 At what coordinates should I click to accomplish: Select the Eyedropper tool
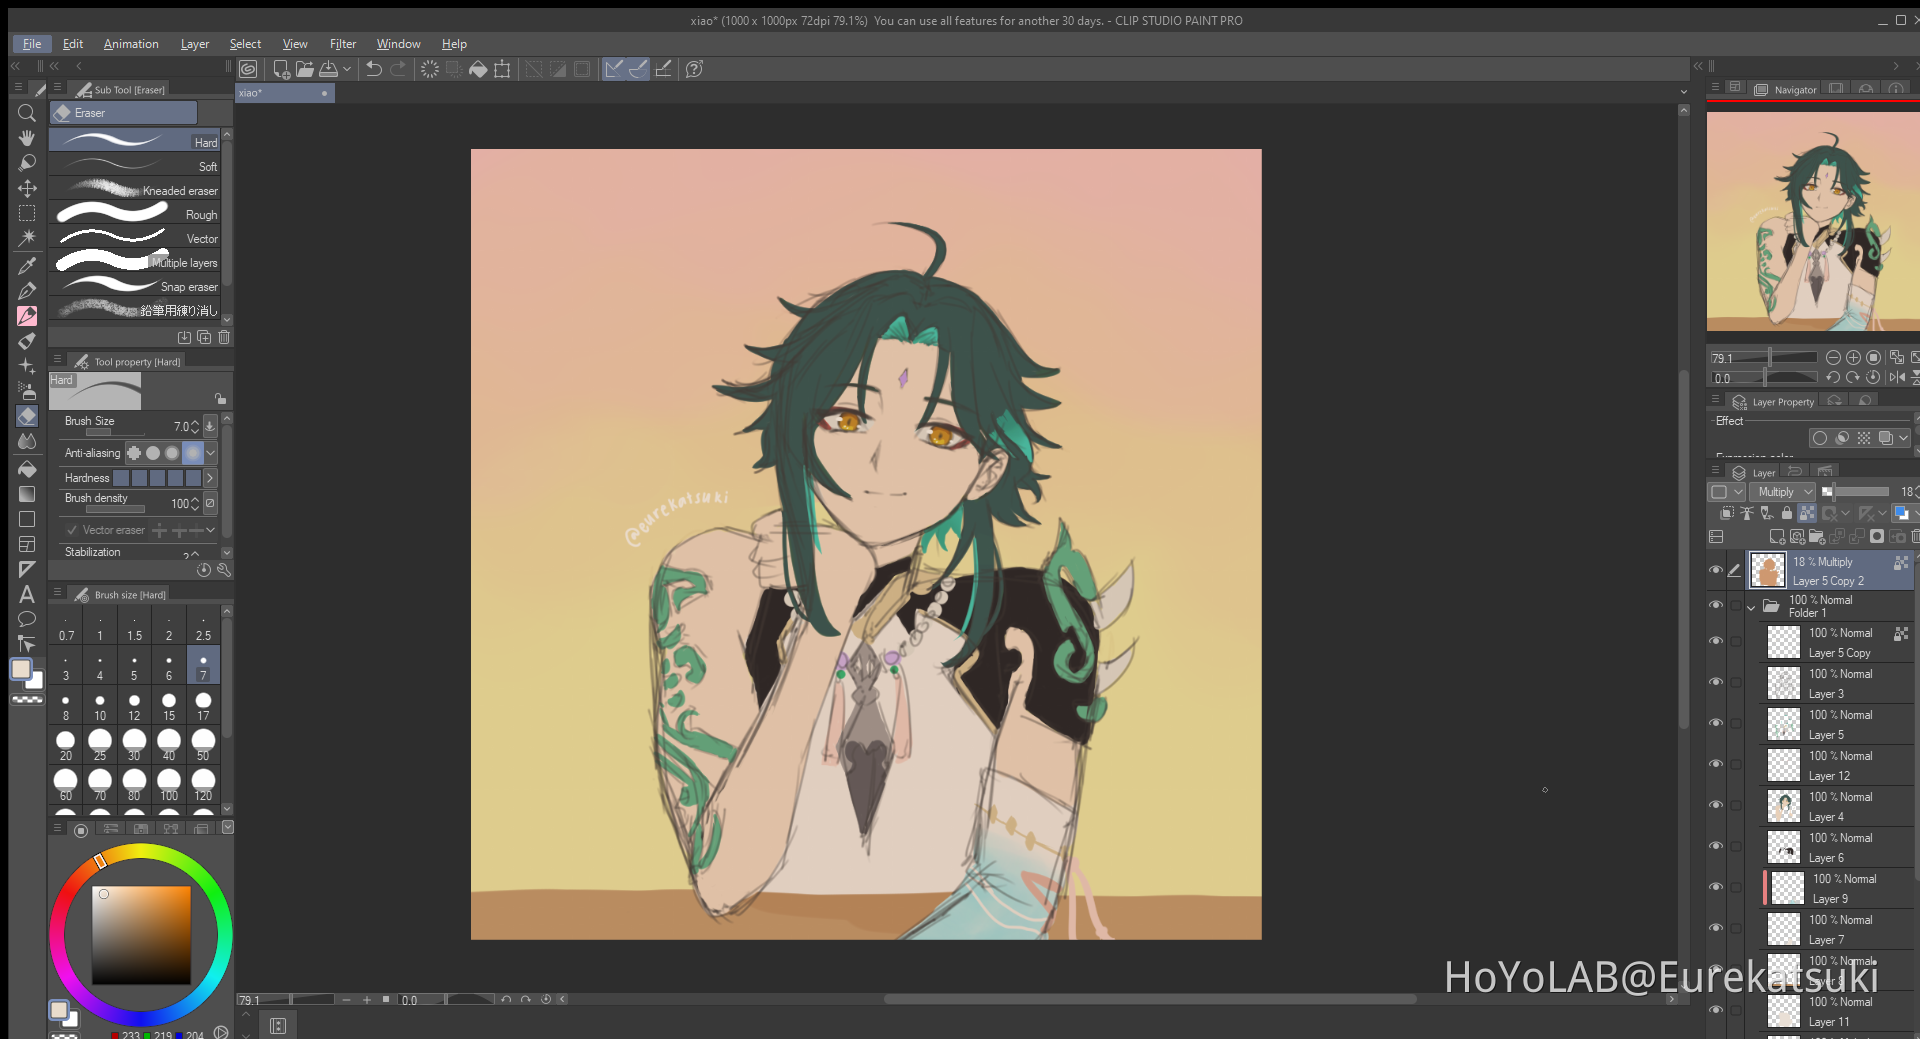pos(27,264)
